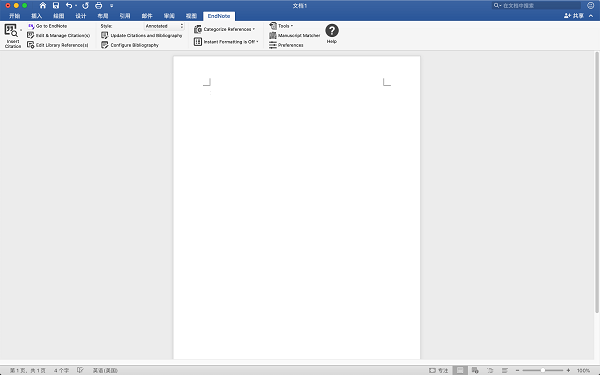This screenshot has width=600, height=375.
Task: Select the EndNote ribbon tab
Action: (x=219, y=16)
